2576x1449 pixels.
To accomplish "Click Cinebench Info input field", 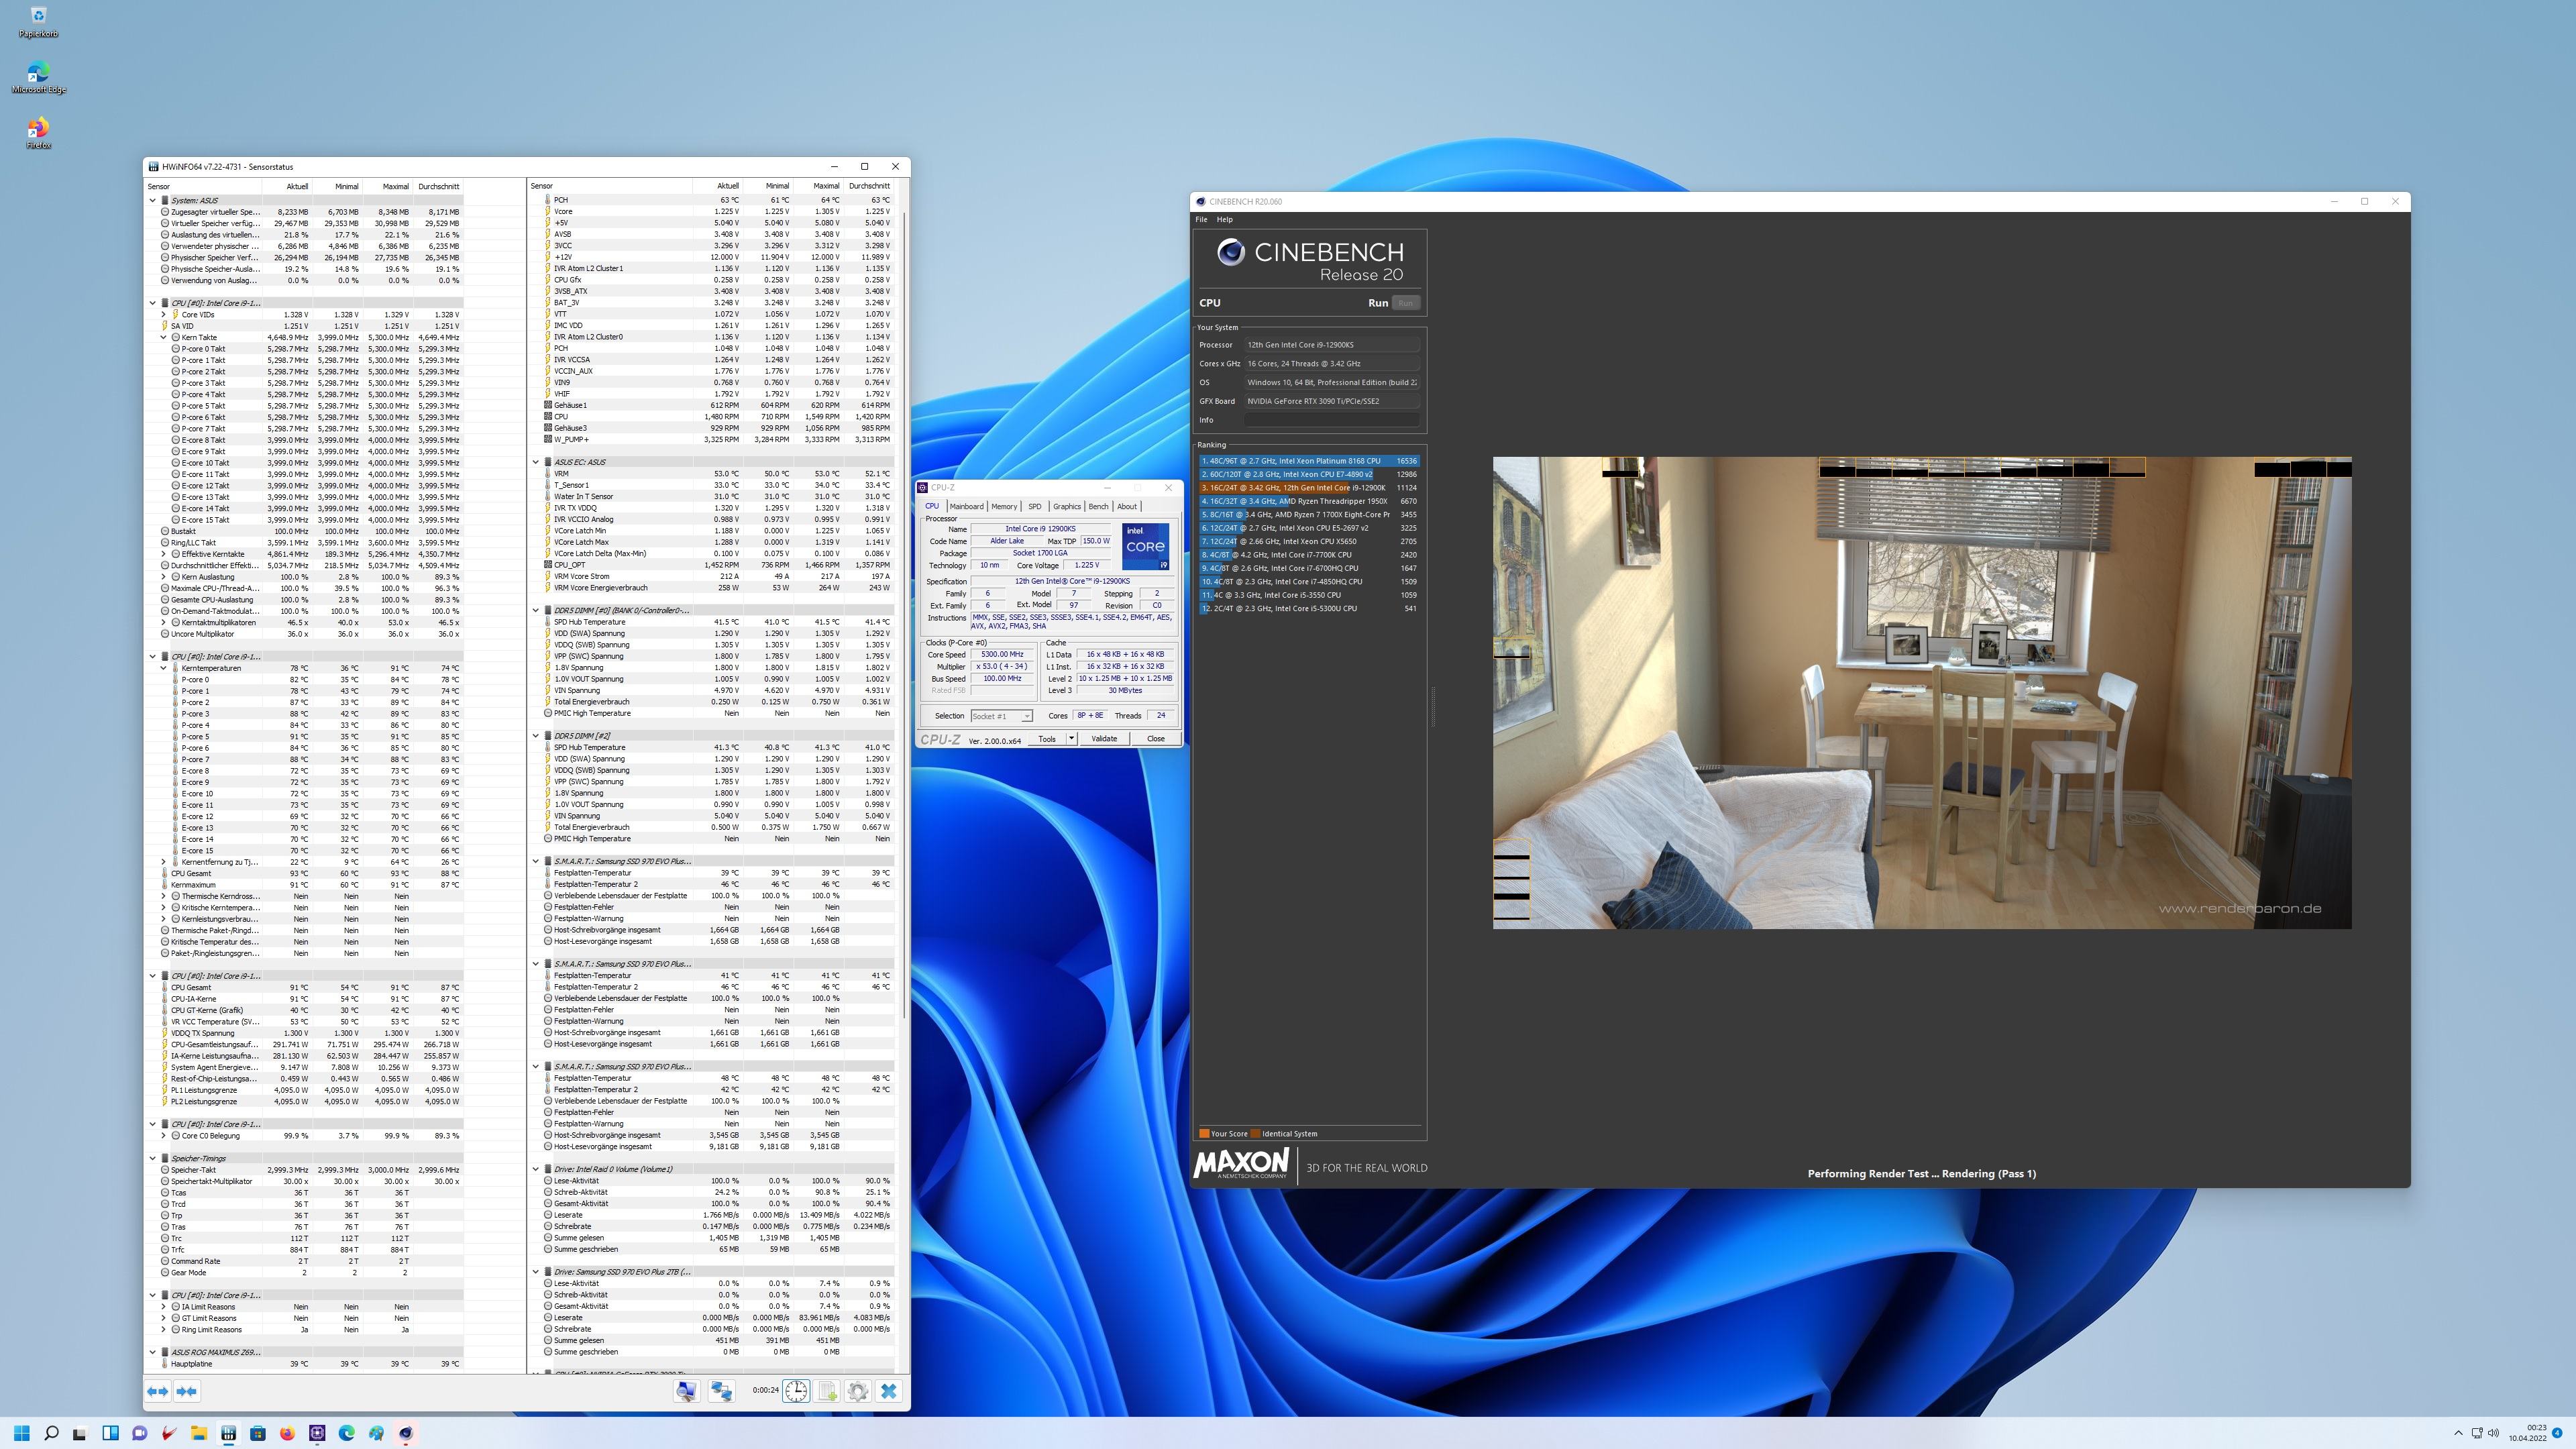I will click(x=1331, y=420).
